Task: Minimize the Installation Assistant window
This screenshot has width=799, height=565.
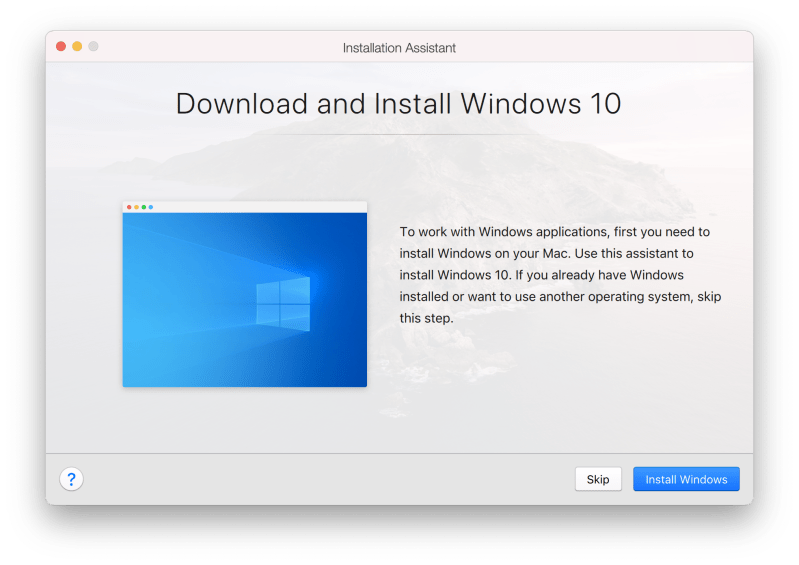Action: click(77, 46)
